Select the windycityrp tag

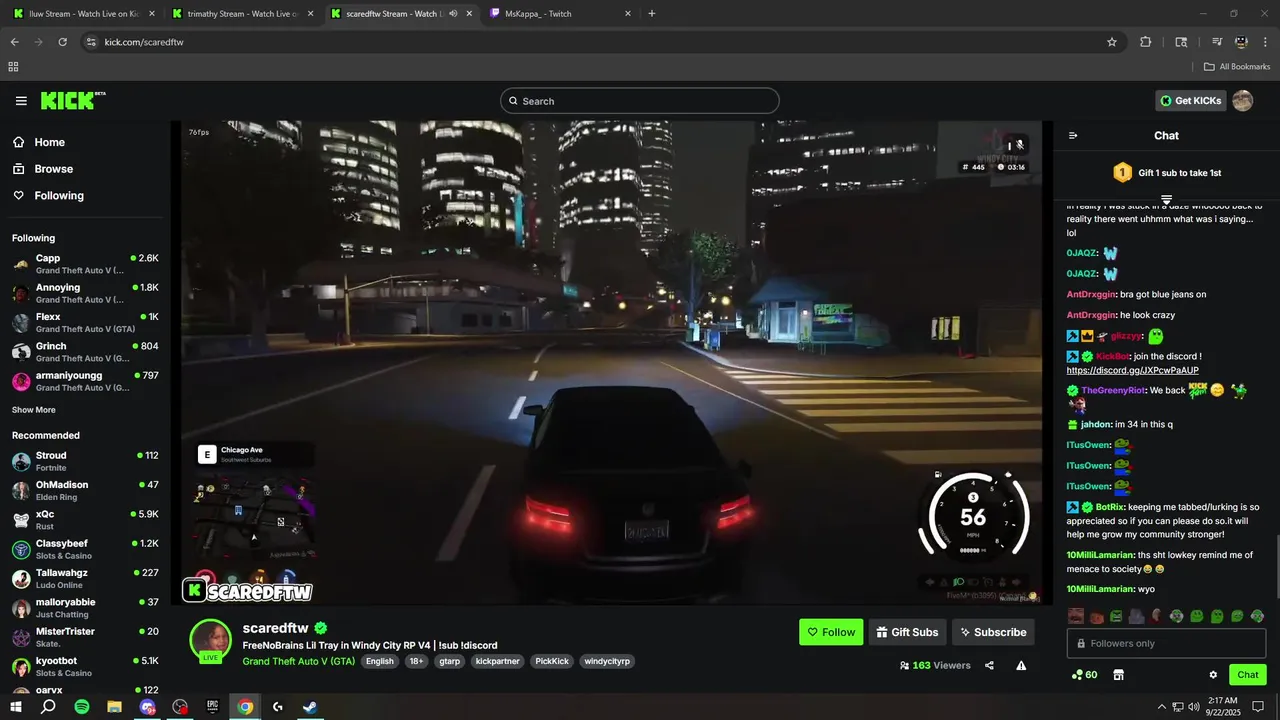click(607, 661)
